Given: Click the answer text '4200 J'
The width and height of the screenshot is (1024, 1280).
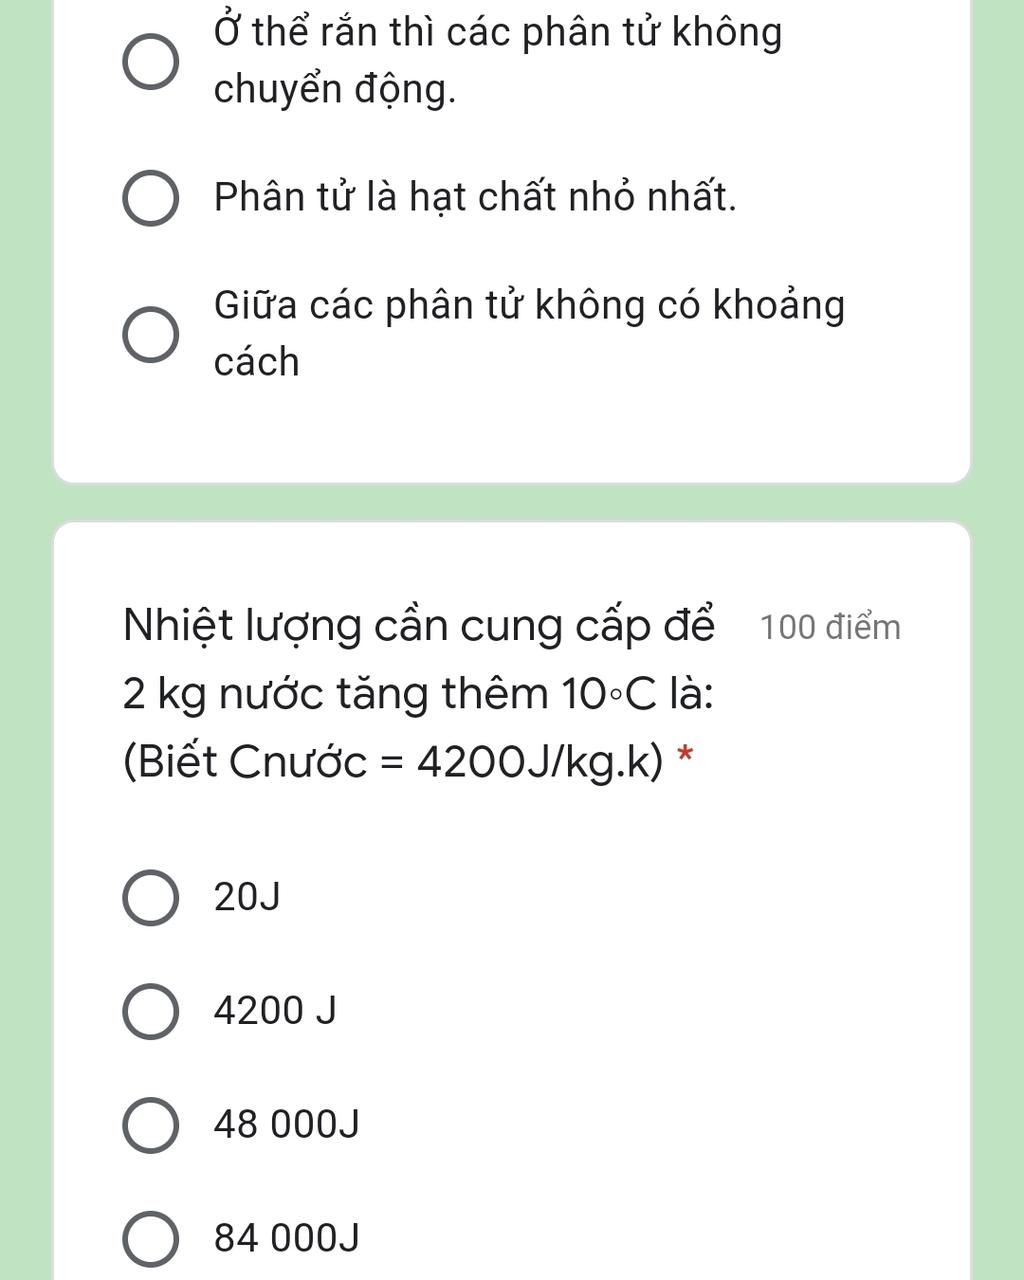Looking at the screenshot, I should pos(275,1011).
